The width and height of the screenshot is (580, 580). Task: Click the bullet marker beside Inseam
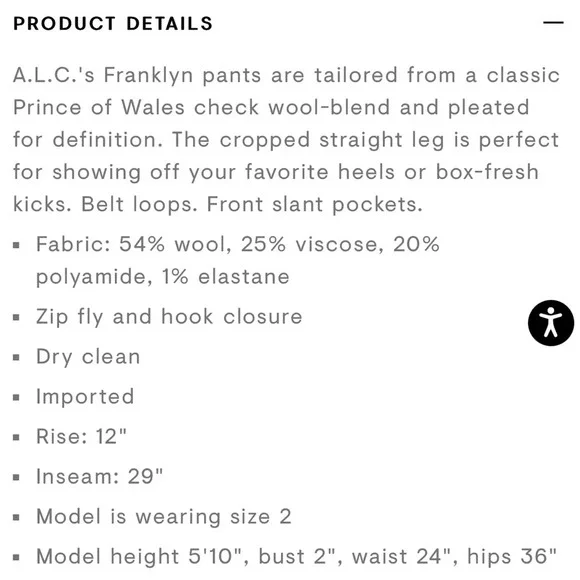(x=16, y=477)
